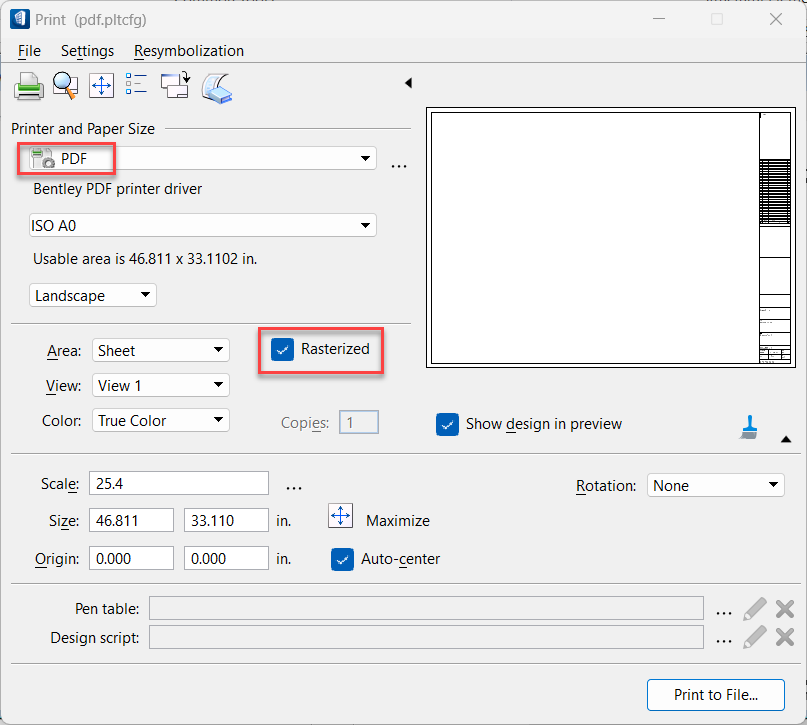Open the Settings menu

pos(87,51)
